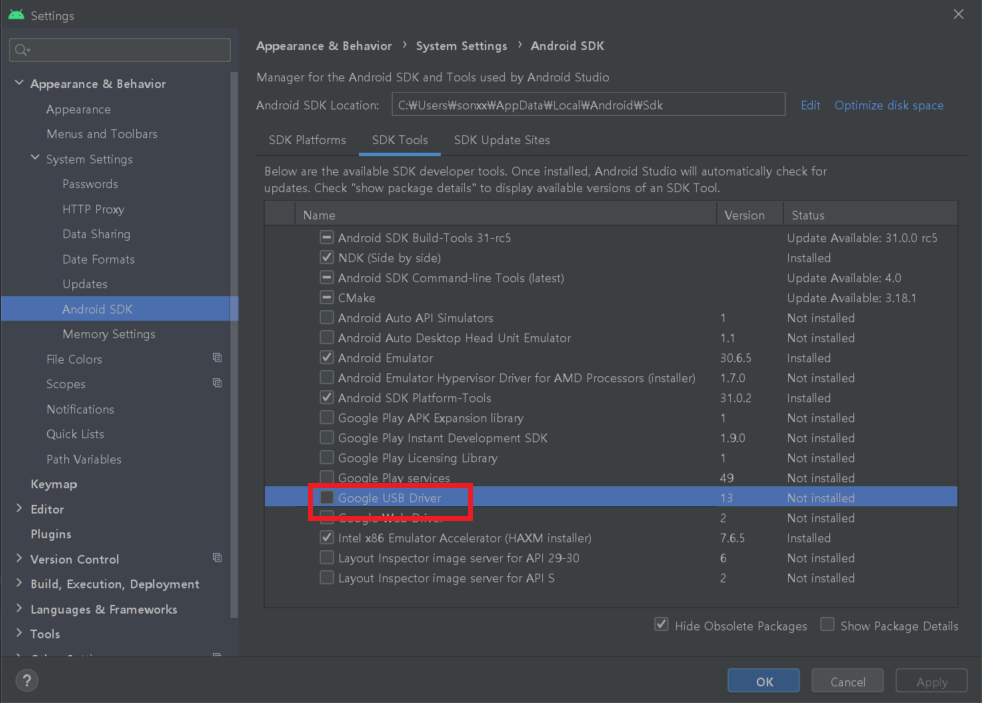982x703 pixels.
Task: Switch to SDK Platforms tab
Action: coord(307,140)
